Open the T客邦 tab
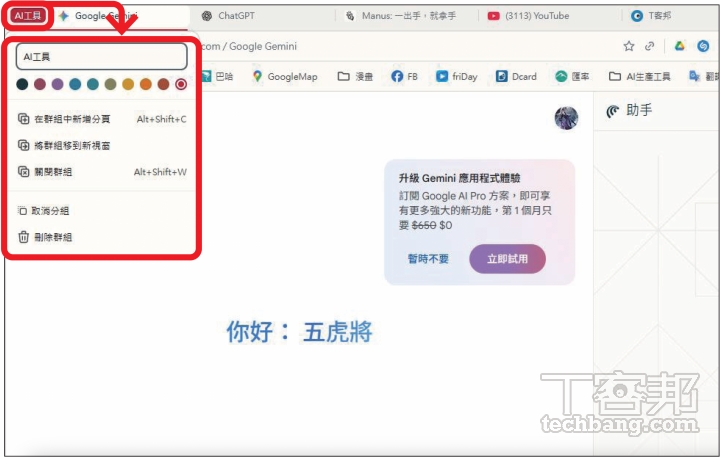 click(x=651, y=16)
